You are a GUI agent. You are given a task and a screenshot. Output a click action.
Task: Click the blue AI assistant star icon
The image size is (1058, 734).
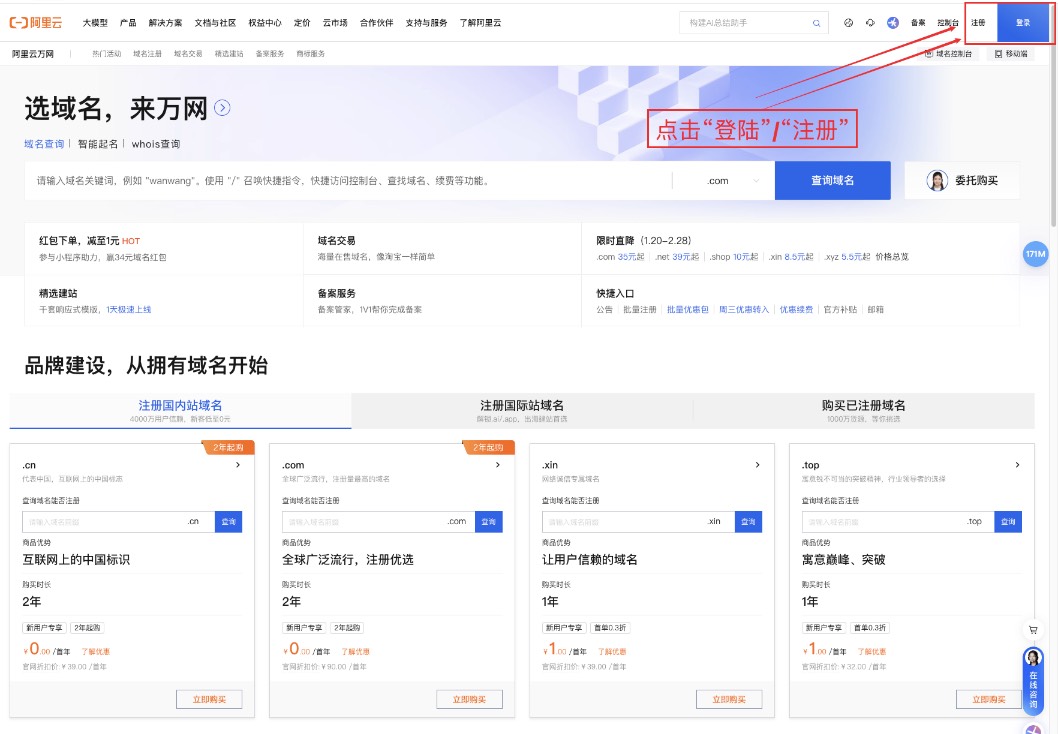point(893,22)
